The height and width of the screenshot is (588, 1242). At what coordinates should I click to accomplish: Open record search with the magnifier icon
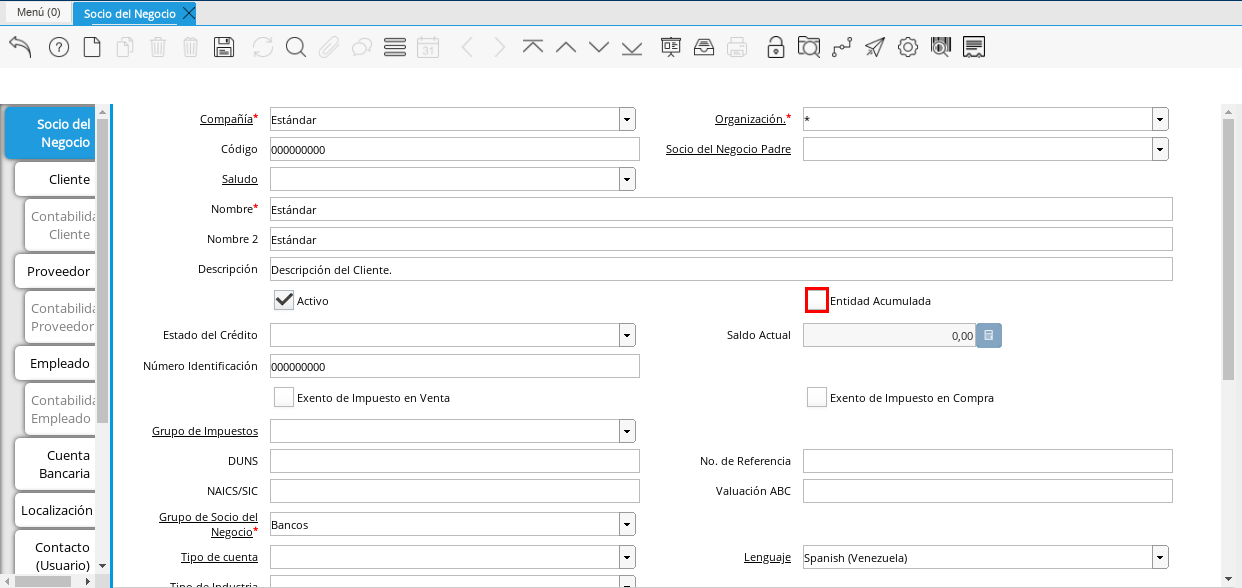(295, 47)
